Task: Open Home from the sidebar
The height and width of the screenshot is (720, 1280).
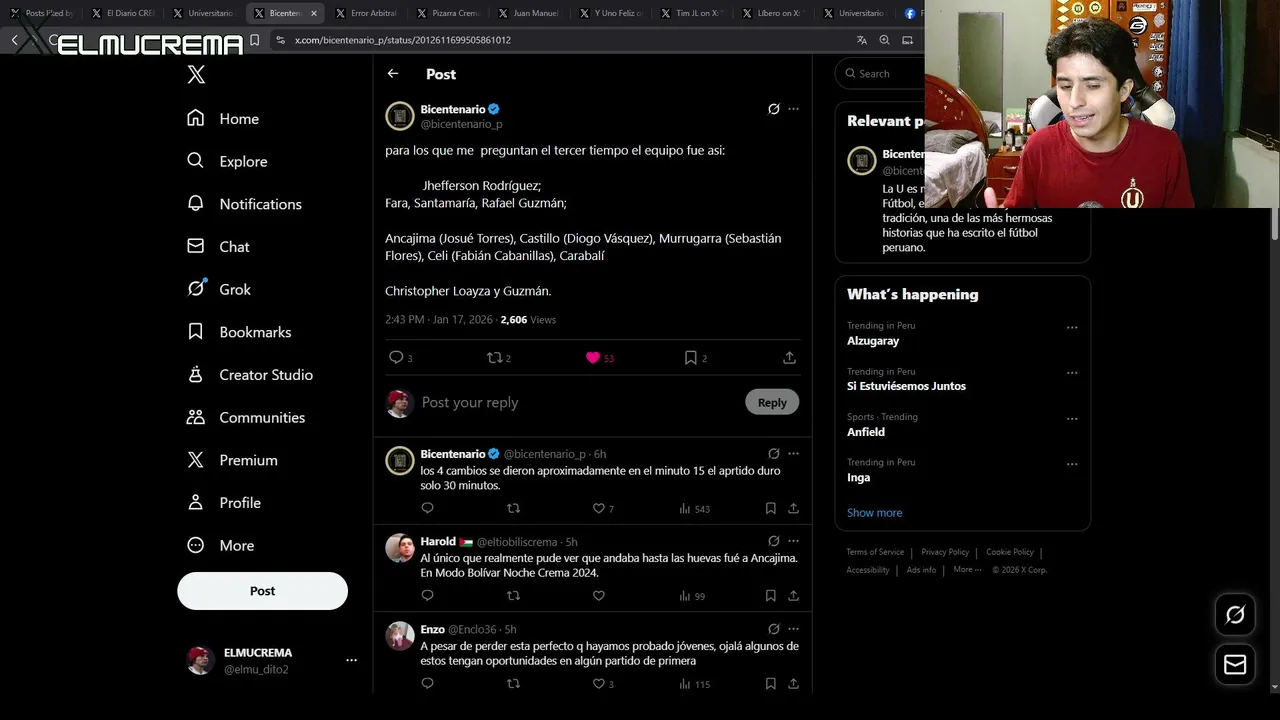Action: coord(223,118)
